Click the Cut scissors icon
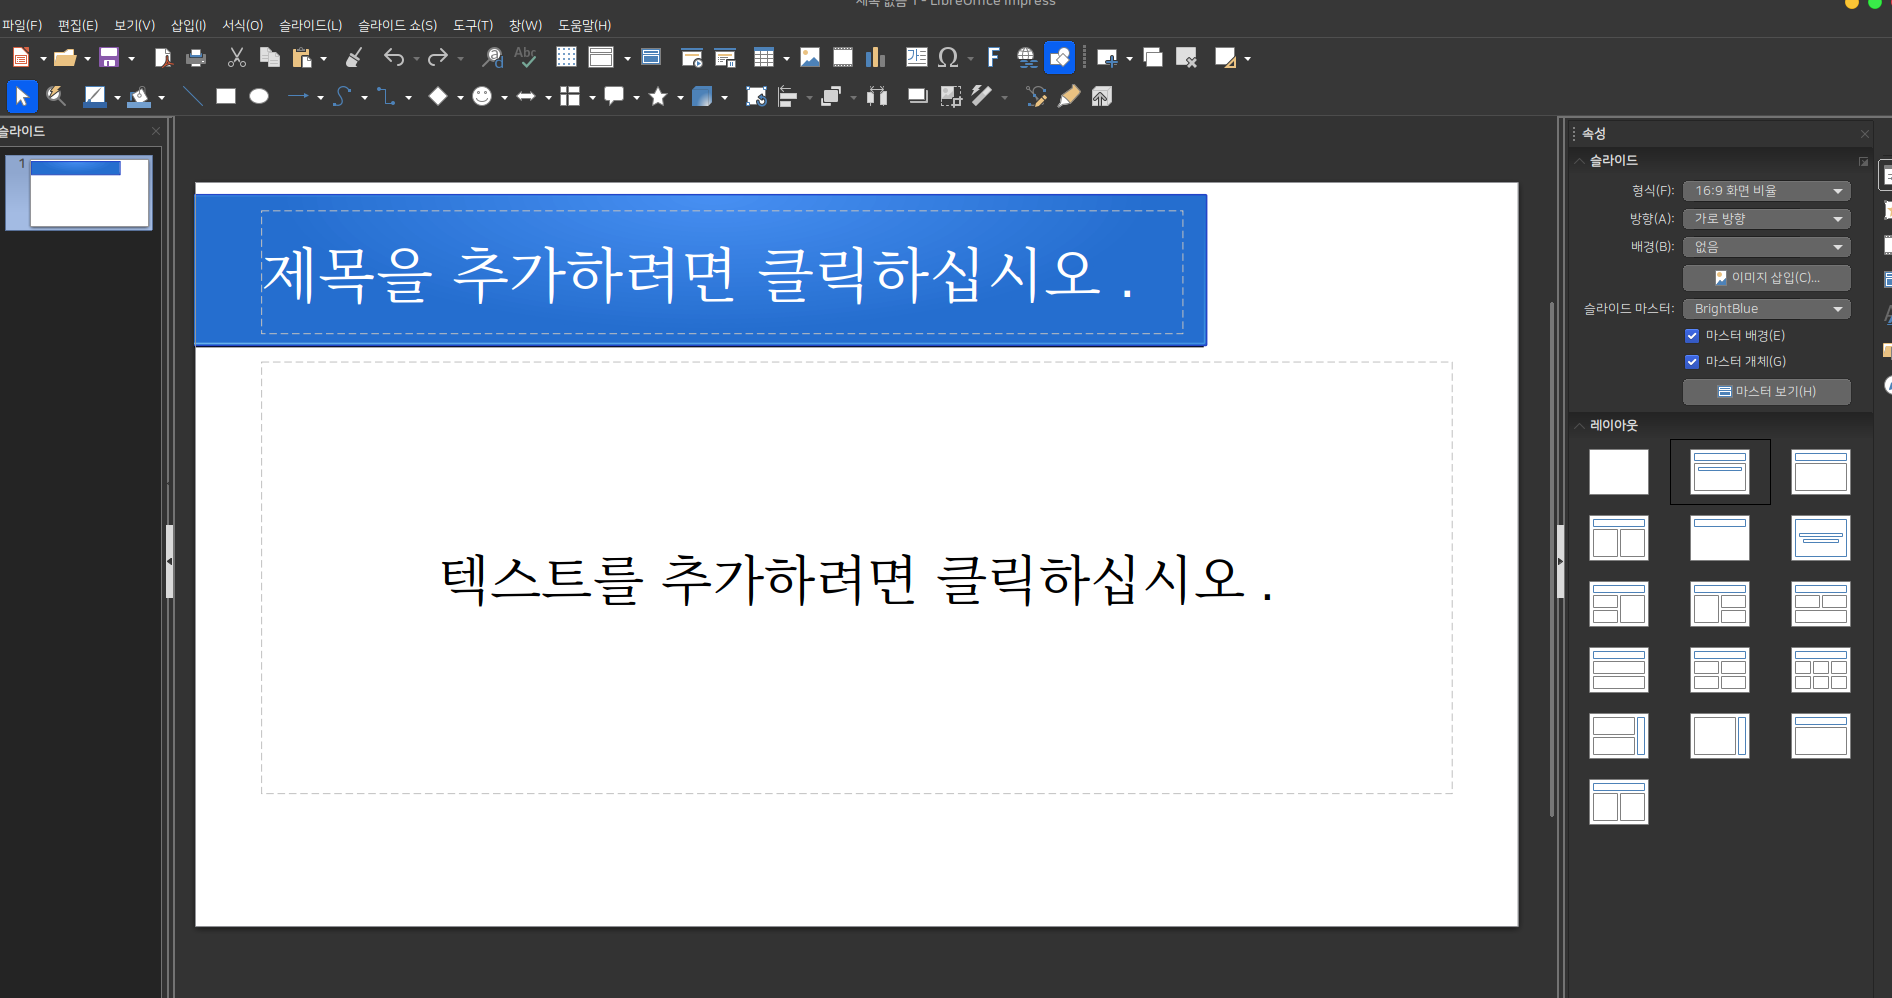1892x998 pixels. pos(236,58)
